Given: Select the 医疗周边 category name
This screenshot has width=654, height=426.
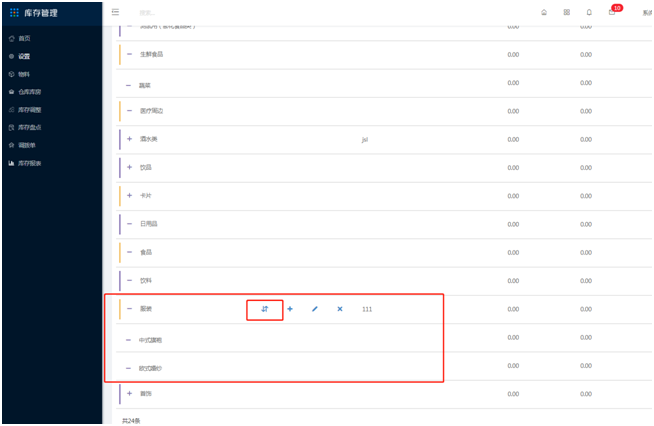Looking at the screenshot, I should point(151,111).
